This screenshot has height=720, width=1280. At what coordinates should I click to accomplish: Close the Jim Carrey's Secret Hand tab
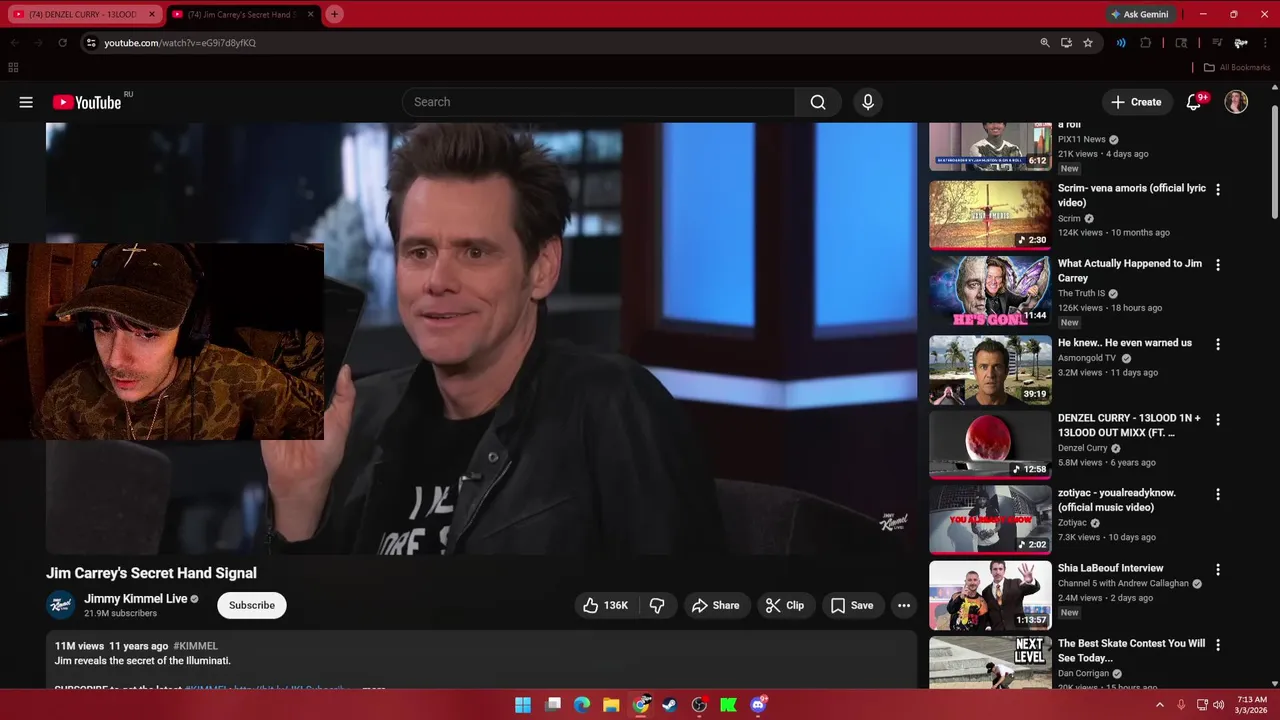[311, 14]
